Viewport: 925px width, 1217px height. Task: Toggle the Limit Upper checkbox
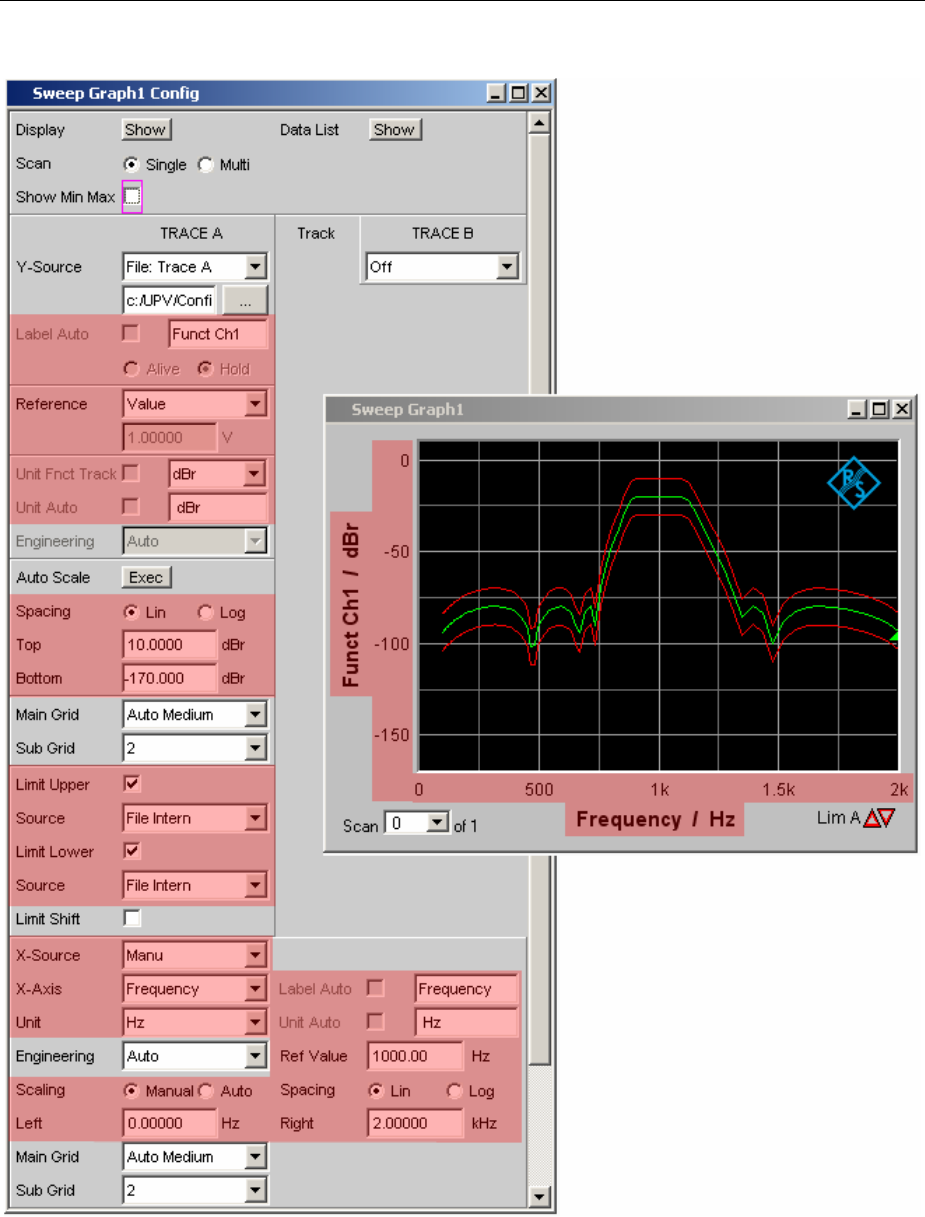coord(131,784)
